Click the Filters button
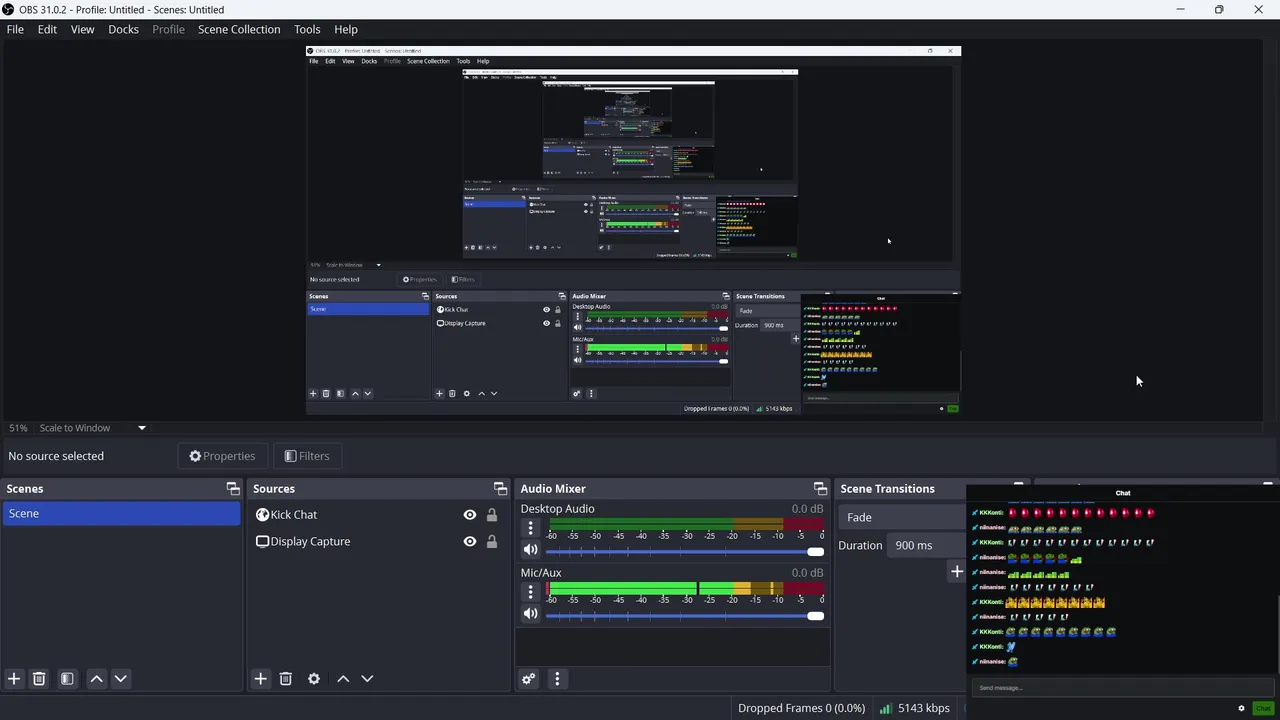The image size is (1280, 720). (307, 456)
